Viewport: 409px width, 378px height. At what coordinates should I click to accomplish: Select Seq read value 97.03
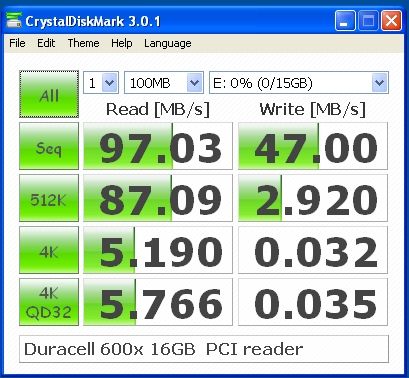pos(158,146)
